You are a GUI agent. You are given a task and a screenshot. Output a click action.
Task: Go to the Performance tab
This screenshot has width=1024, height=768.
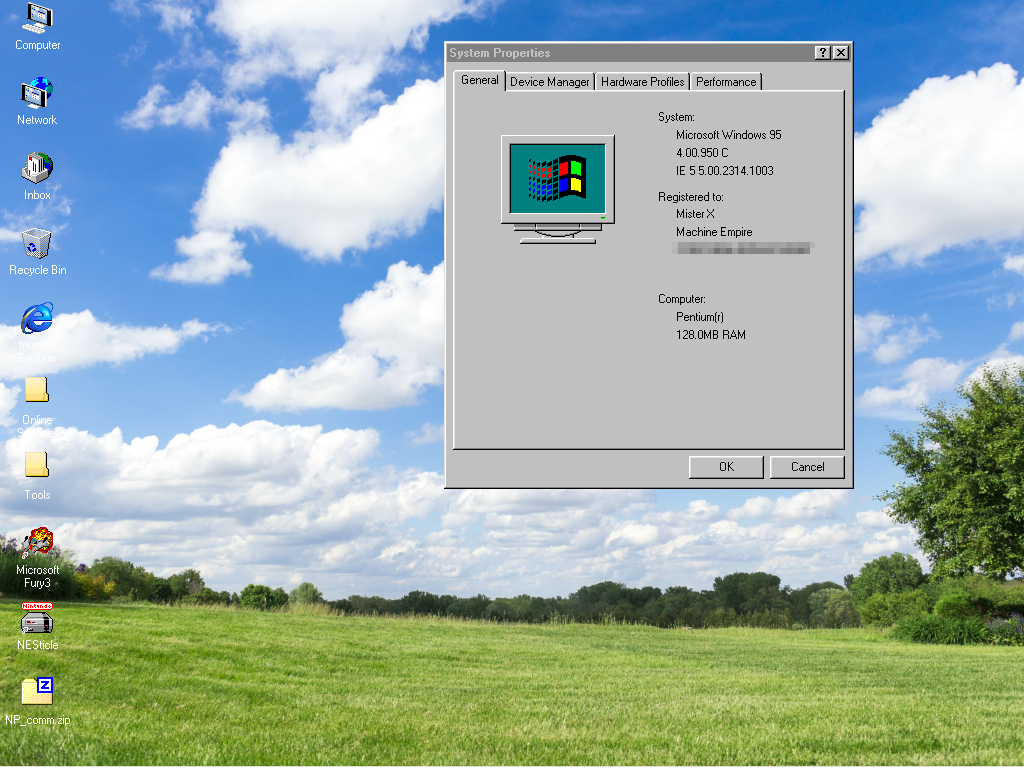coord(725,82)
